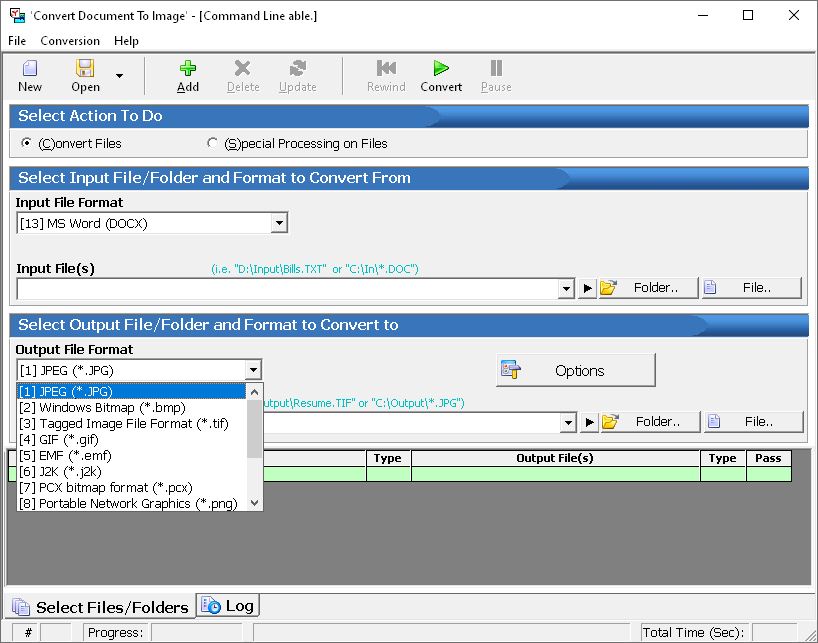This screenshot has height=643, width=818.
Task: Select the (C)onvert Files radio button
Action: pos(26,143)
